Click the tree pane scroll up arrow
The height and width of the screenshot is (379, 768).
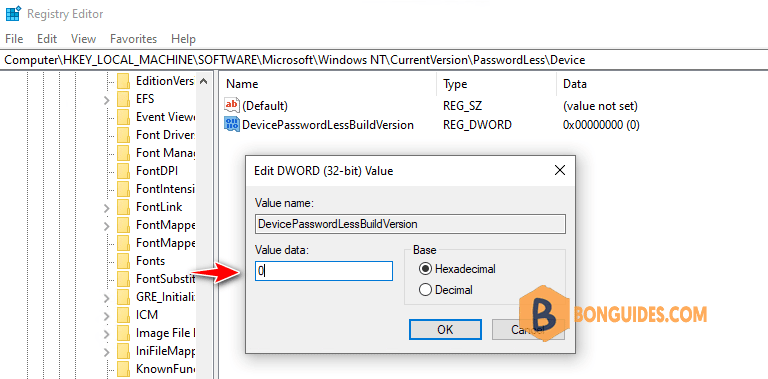(x=204, y=81)
